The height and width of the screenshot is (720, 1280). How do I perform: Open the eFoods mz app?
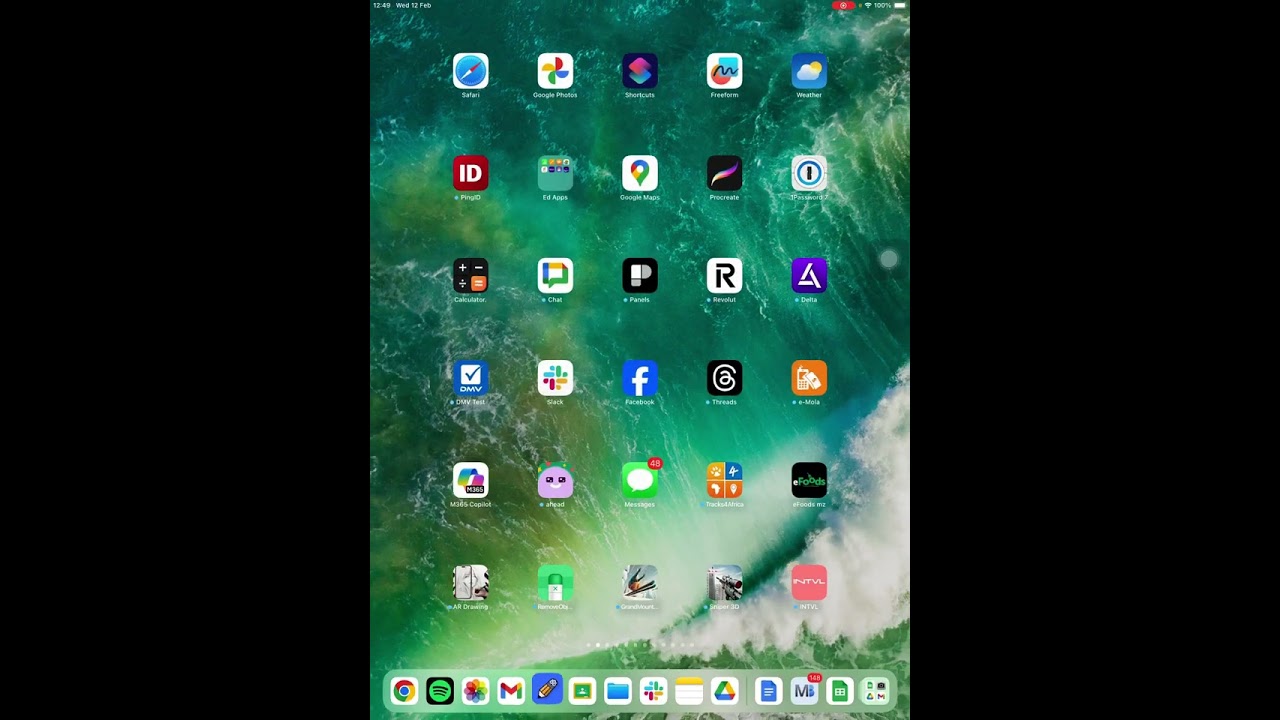809,480
